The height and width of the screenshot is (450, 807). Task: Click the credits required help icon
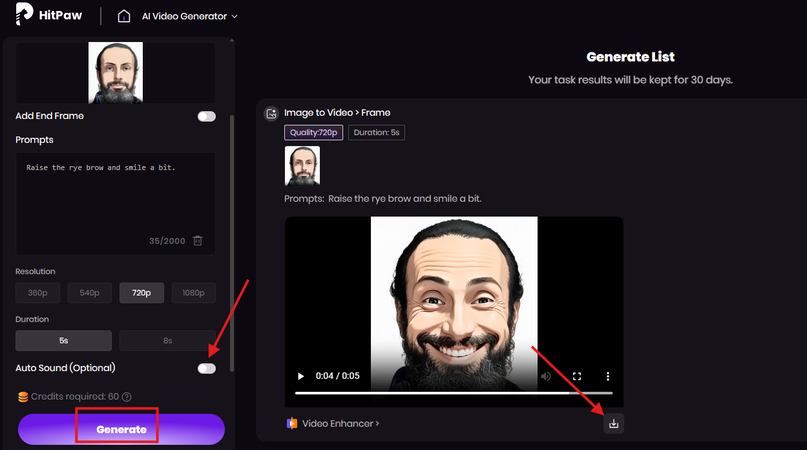[127, 397]
